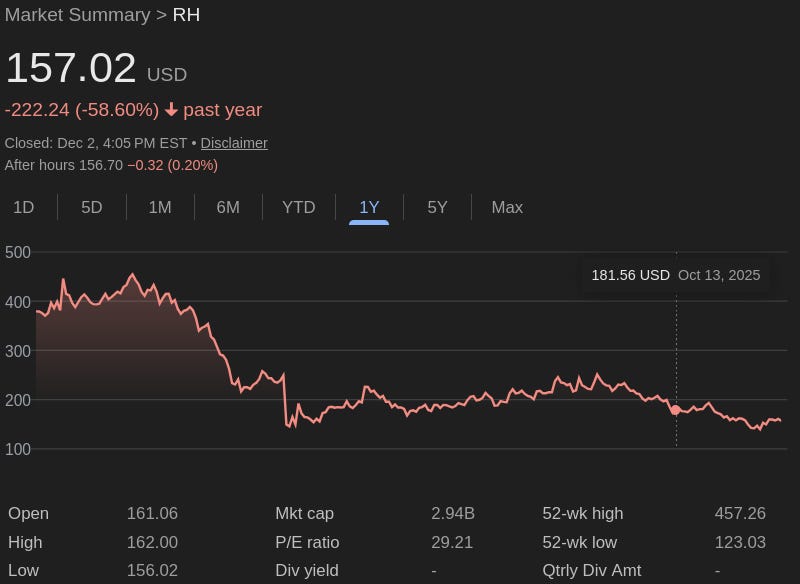Click the red down arrow icon
Screen dimensions: 800x584
point(171,110)
